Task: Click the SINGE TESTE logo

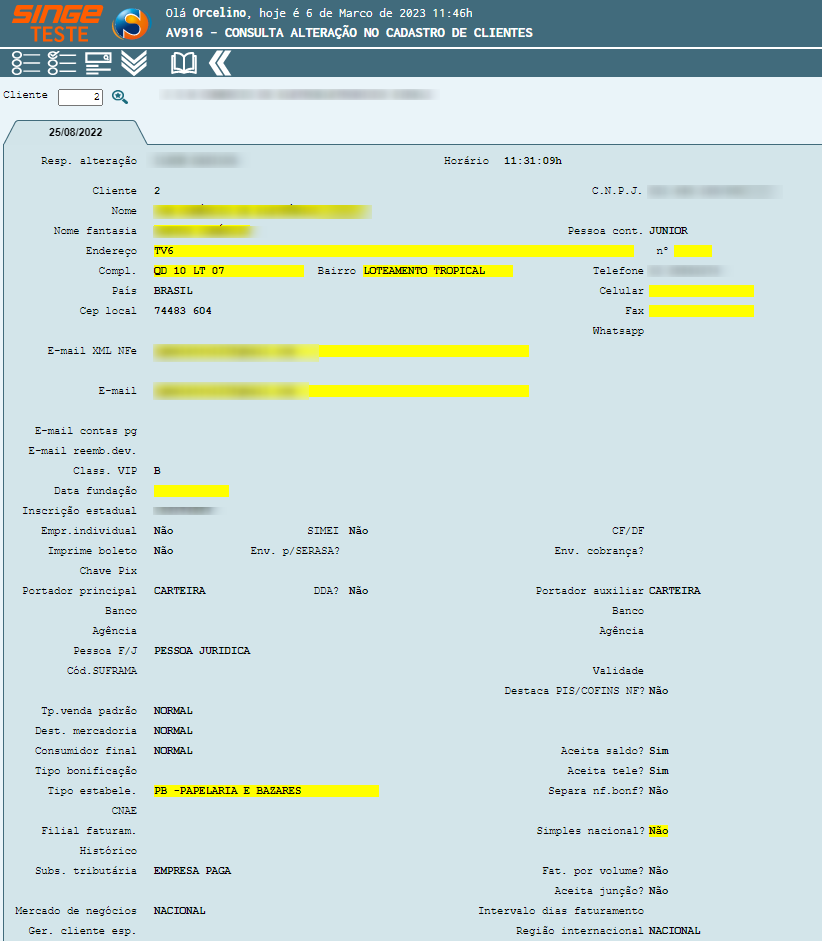Action: pos(57,22)
